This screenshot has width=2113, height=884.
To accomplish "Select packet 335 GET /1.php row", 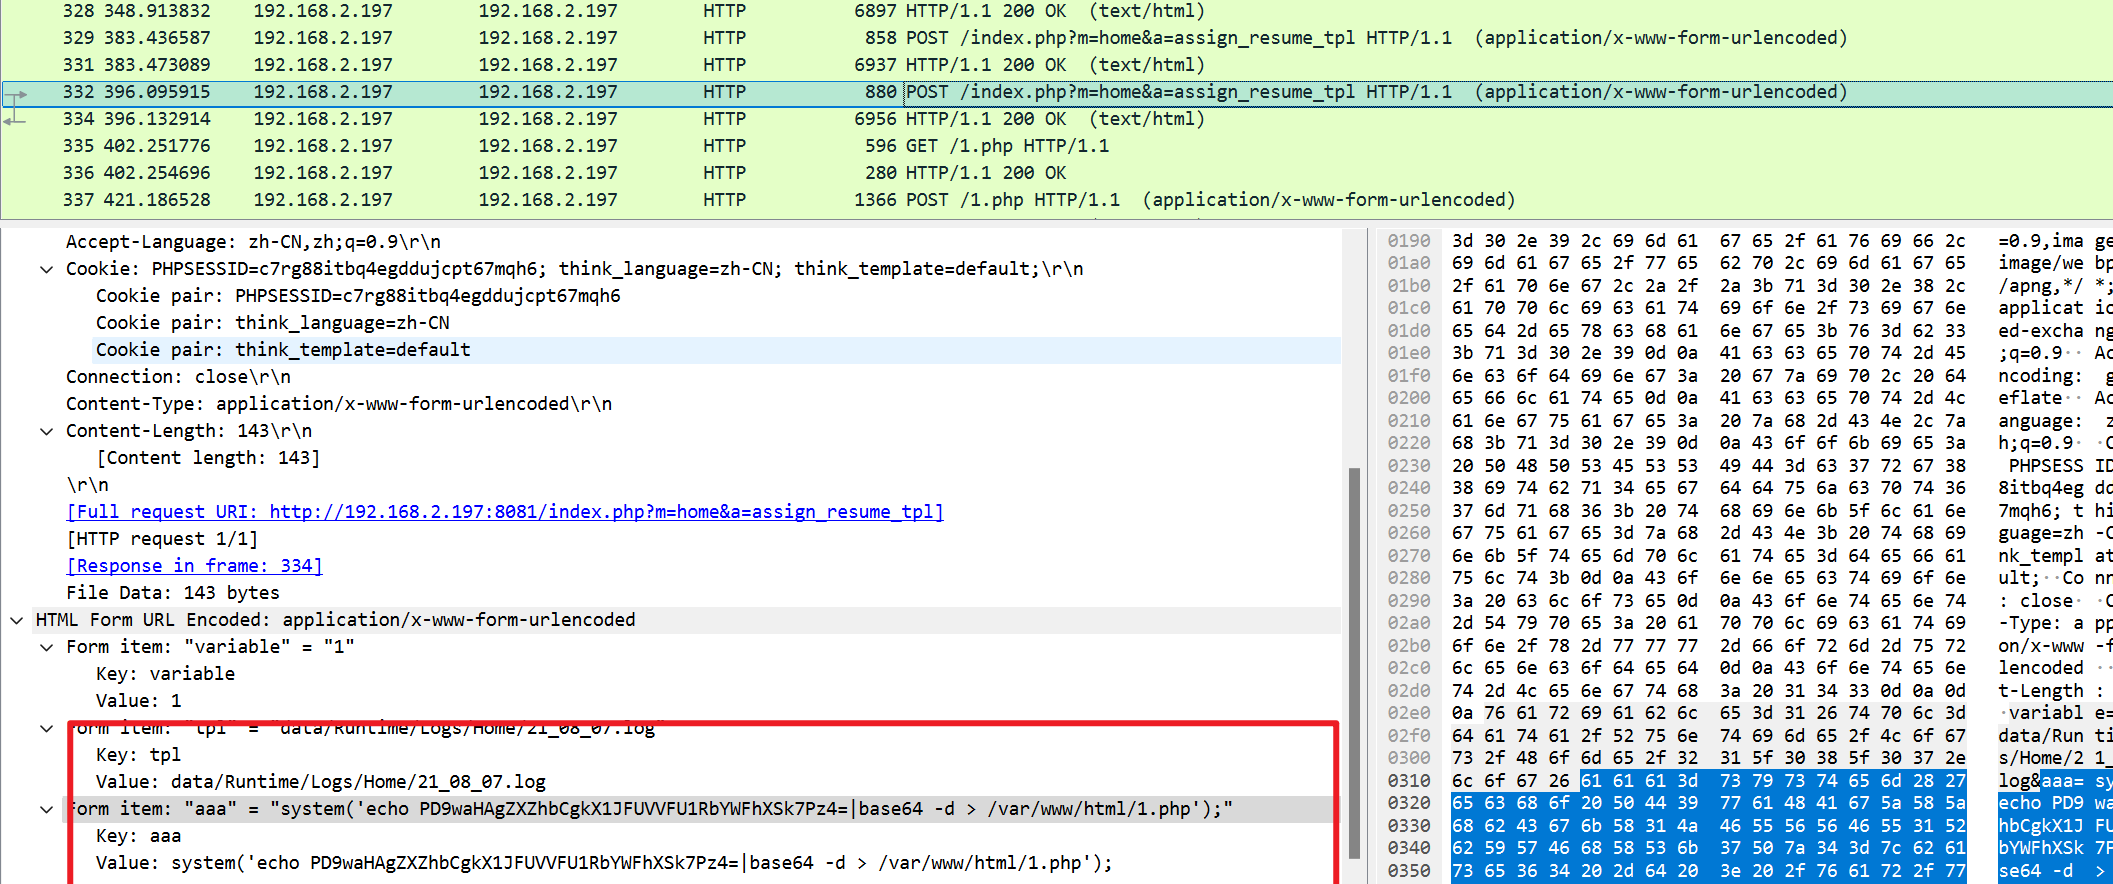I will click(1056, 146).
